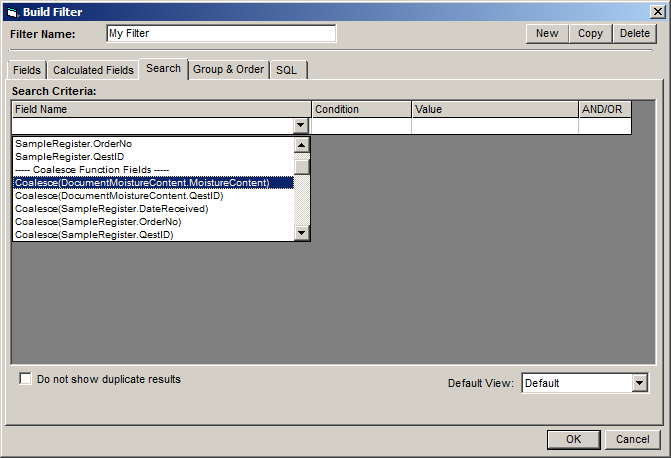Viewport: 671px width, 458px height.
Task: Choose SampleRegister.OrderNo in field list
Action: [73, 144]
